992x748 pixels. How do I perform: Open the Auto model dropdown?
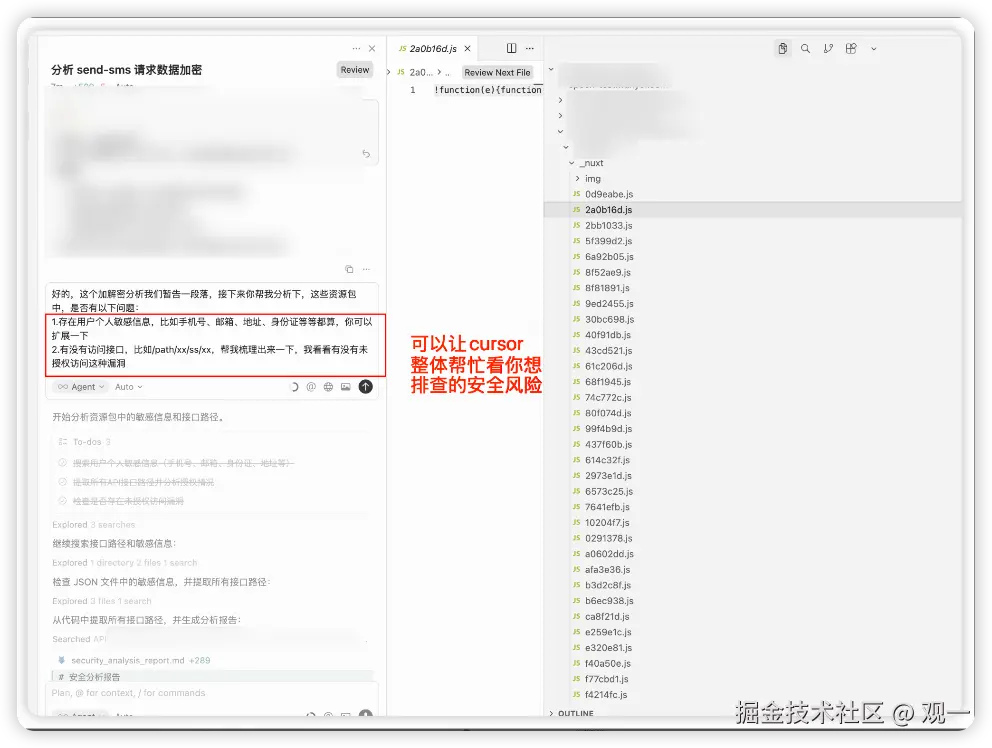click(128, 387)
